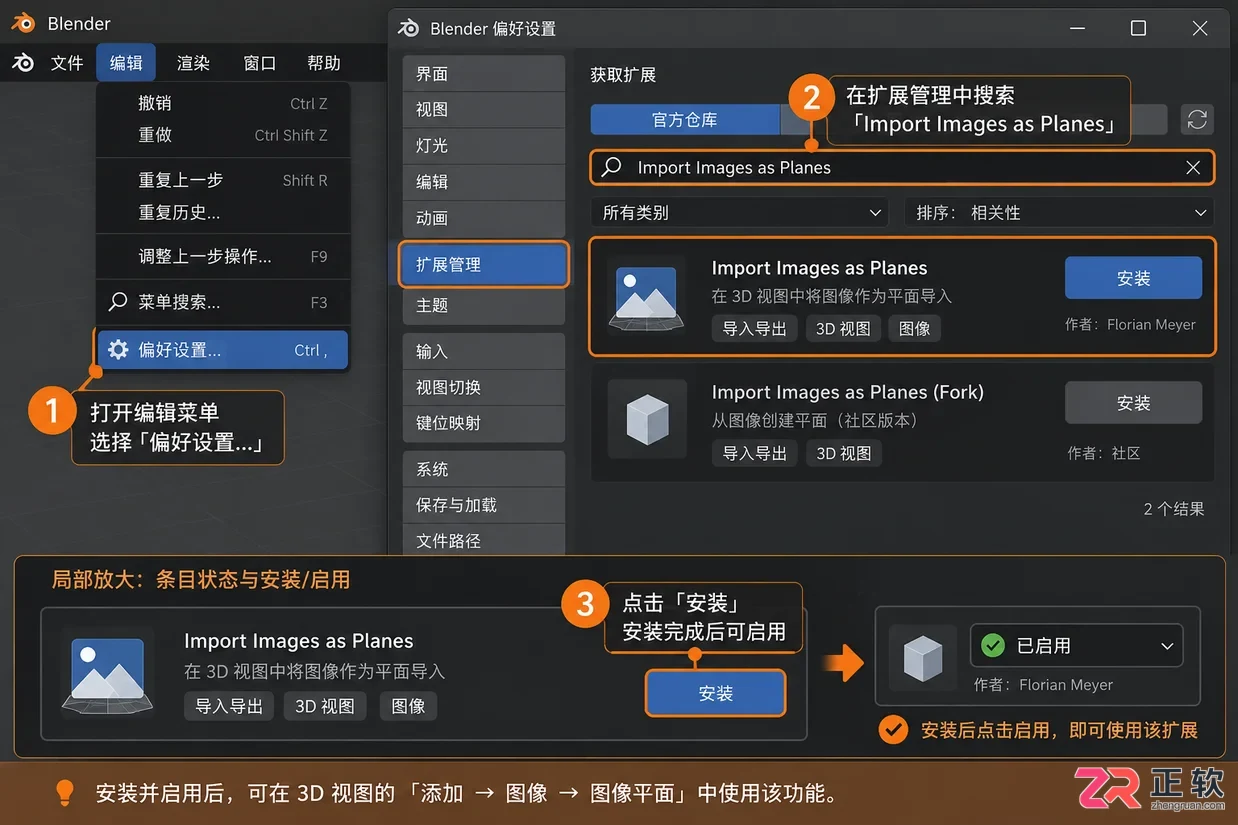This screenshot has height=825, width=1238.
Task: Click the Blender logo beside the 文件 menu
Action: (23, 63)
